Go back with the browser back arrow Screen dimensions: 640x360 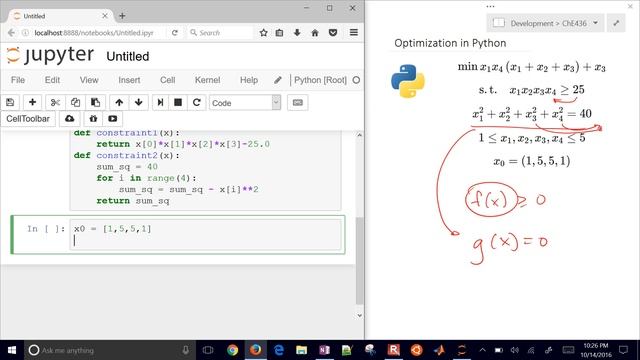pyautogui.click(x=11, y=33)
